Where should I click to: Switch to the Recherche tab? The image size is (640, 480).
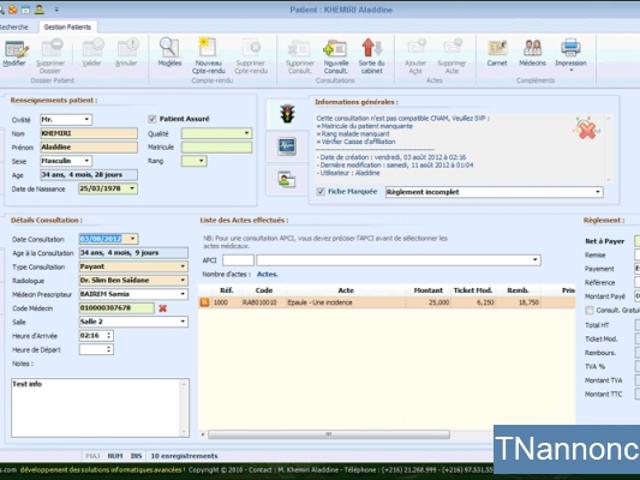tap(13, 27)
